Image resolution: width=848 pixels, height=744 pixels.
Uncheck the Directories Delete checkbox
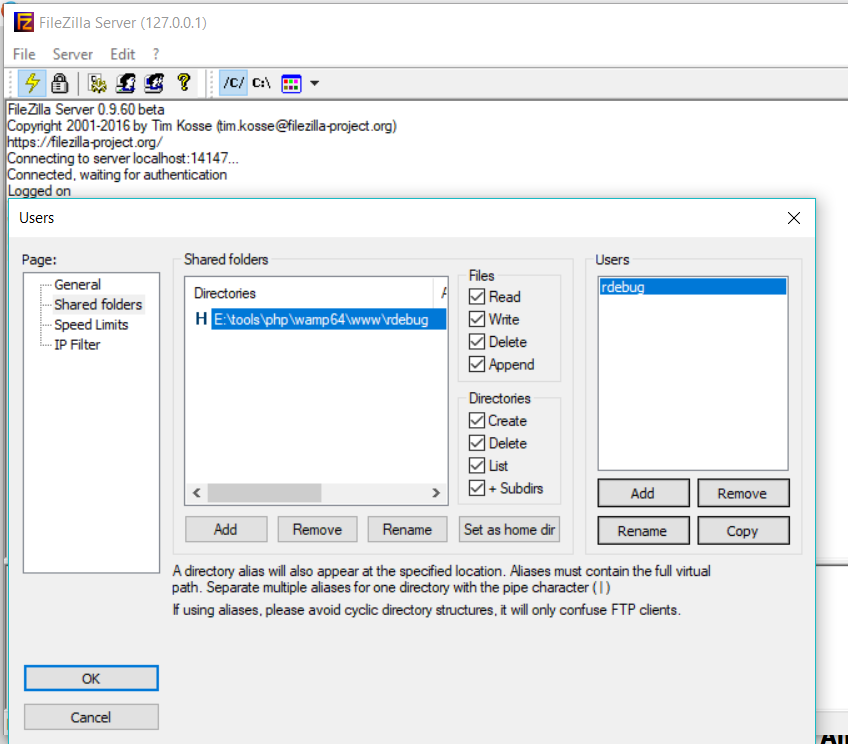pos(476,443)
